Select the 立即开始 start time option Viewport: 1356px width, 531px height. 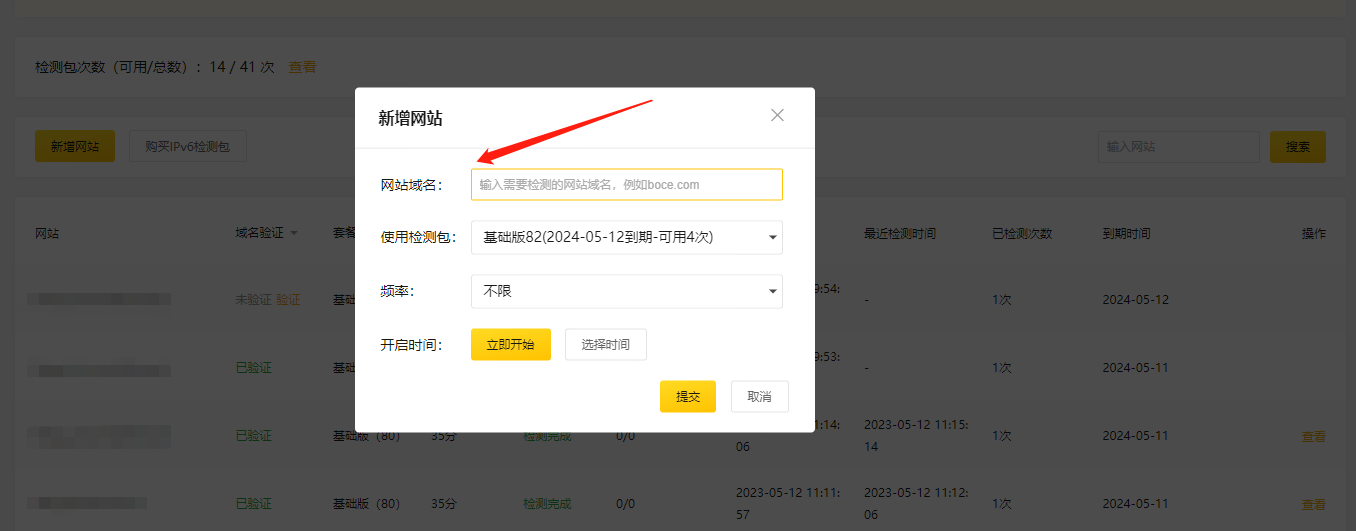point(510,344)
